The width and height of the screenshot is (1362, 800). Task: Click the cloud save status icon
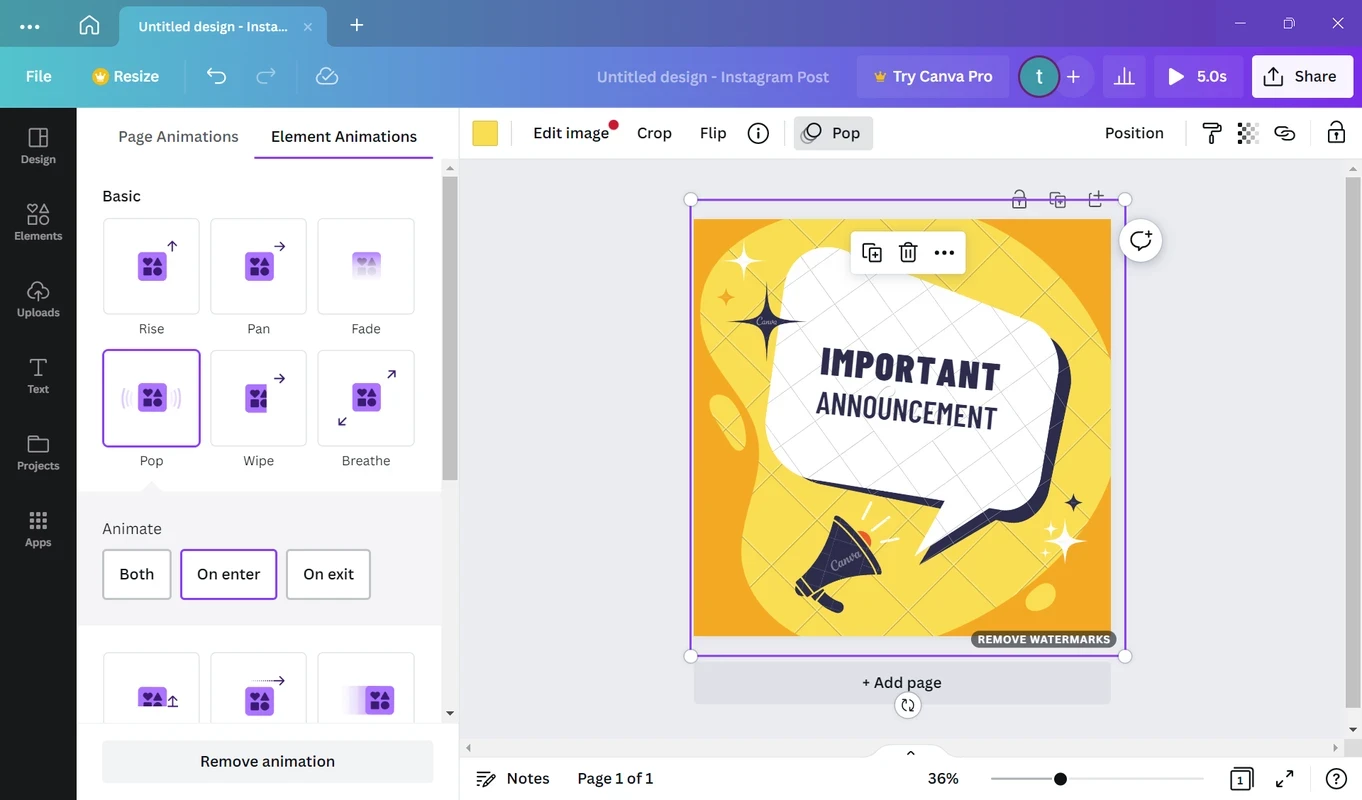(327, 76)
